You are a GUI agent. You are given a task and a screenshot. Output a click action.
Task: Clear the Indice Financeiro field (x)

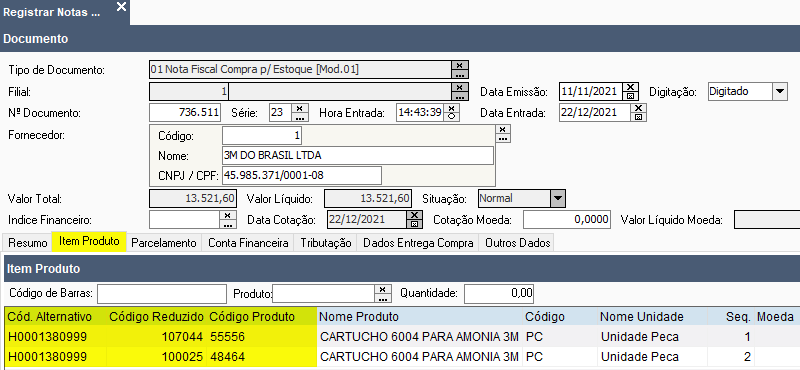coord(228,215)
